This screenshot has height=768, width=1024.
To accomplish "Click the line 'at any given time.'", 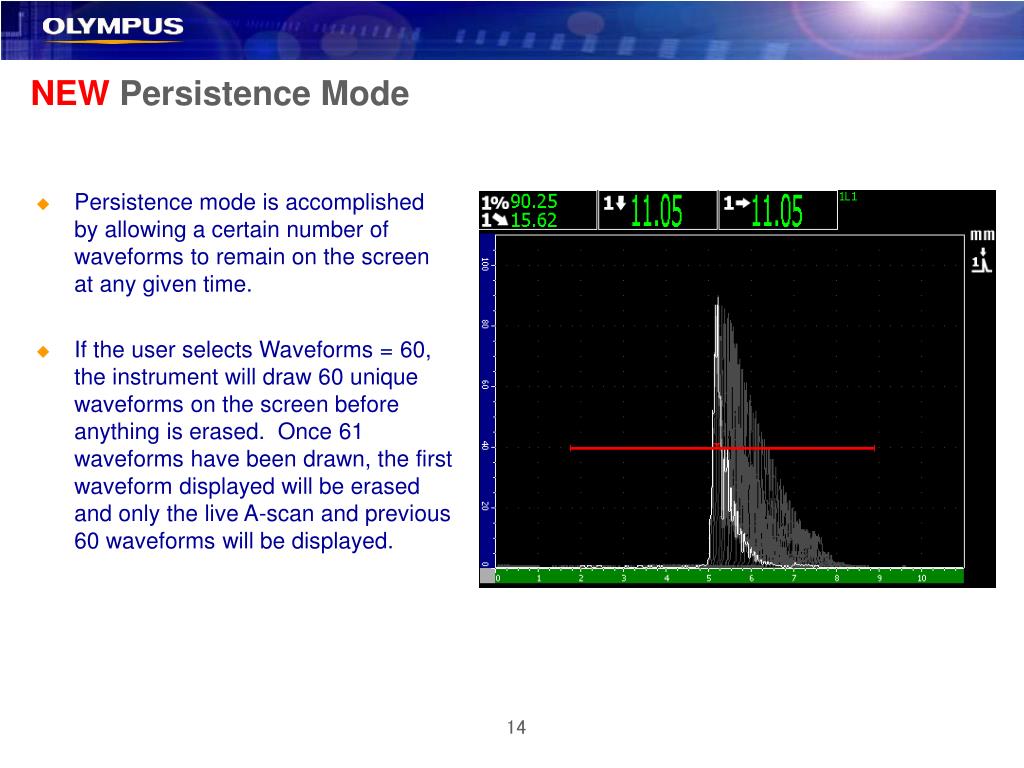I will 163,285.
